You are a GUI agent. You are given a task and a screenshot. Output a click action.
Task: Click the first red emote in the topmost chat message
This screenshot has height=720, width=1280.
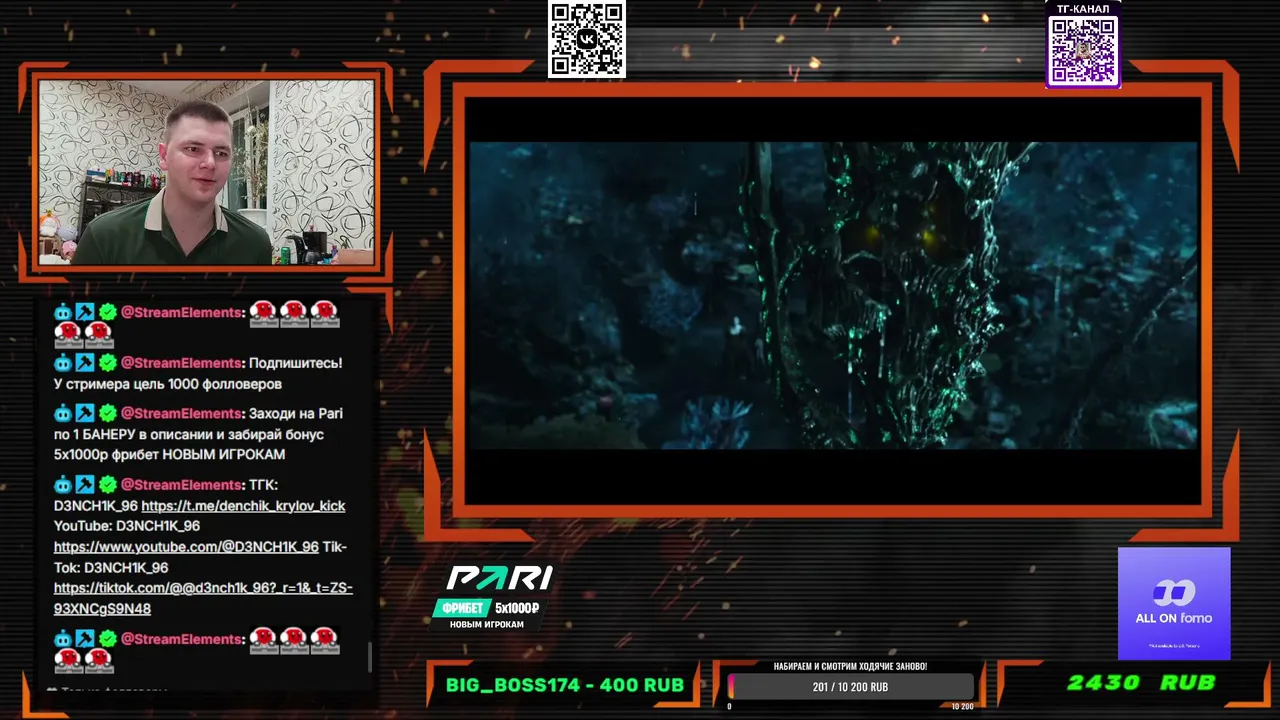[263, 313]
